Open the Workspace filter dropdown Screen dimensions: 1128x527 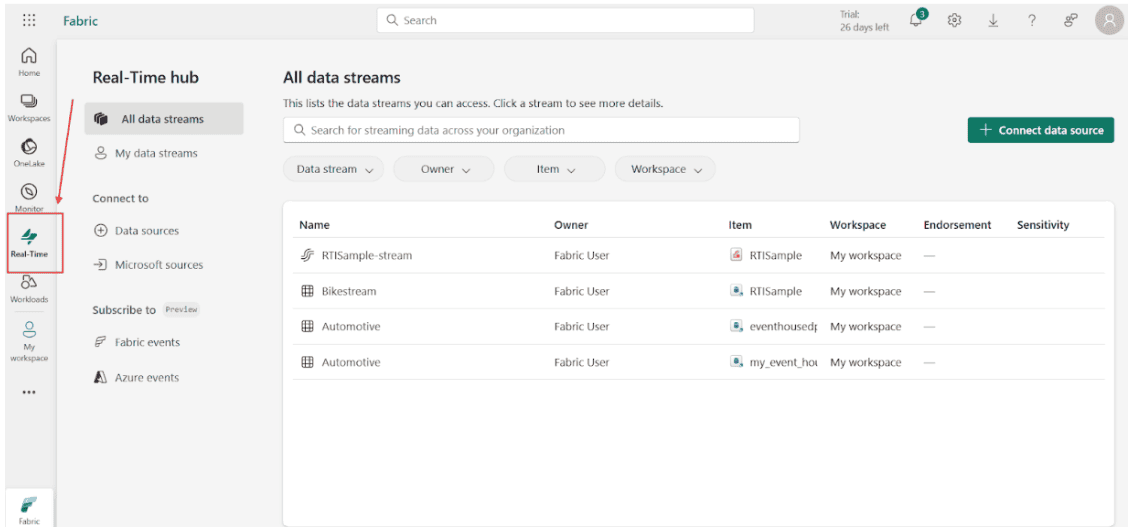[x=665, y=169]
